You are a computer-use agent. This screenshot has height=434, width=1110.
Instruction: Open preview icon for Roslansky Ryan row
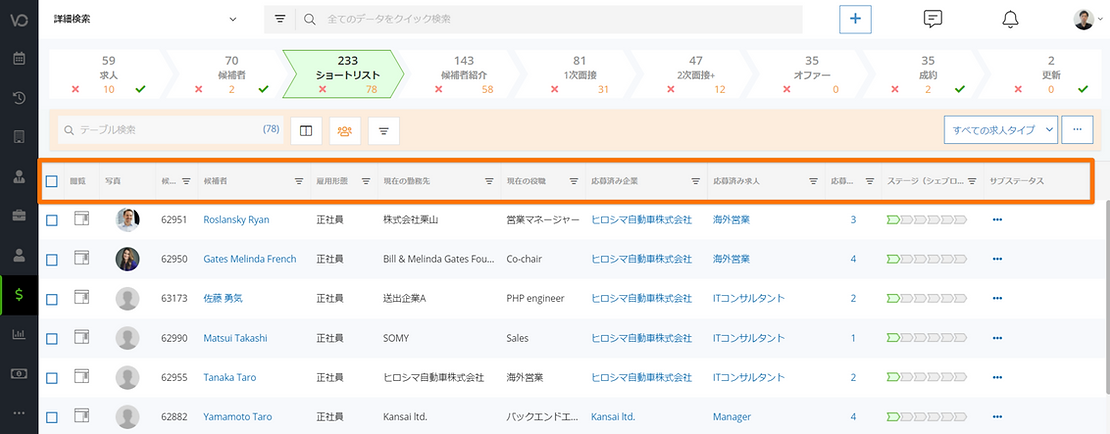point(82,219)
